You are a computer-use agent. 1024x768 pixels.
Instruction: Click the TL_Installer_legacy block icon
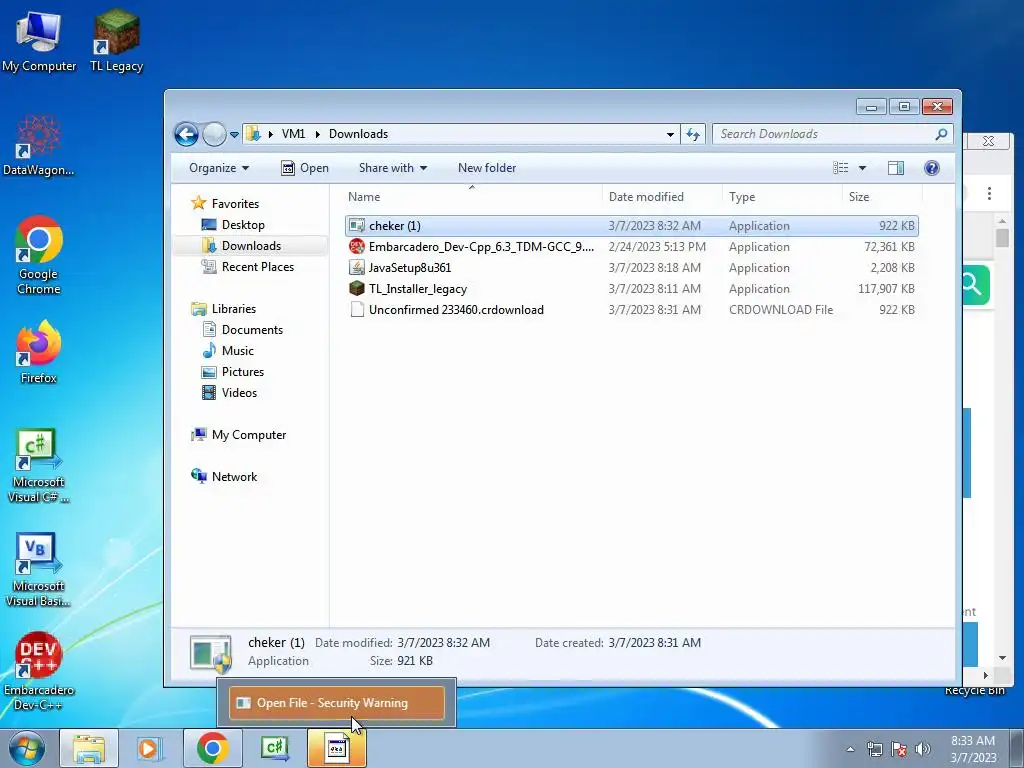pos(357,289)
